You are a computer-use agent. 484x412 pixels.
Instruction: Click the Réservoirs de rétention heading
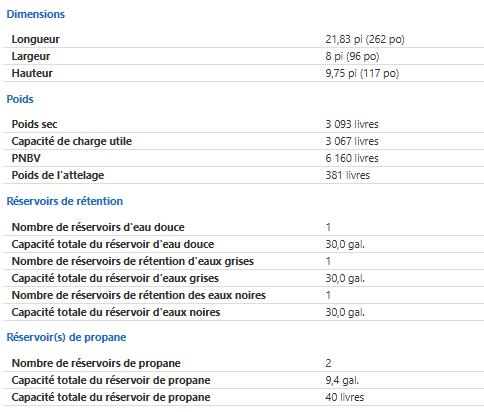tap(65, 201)
